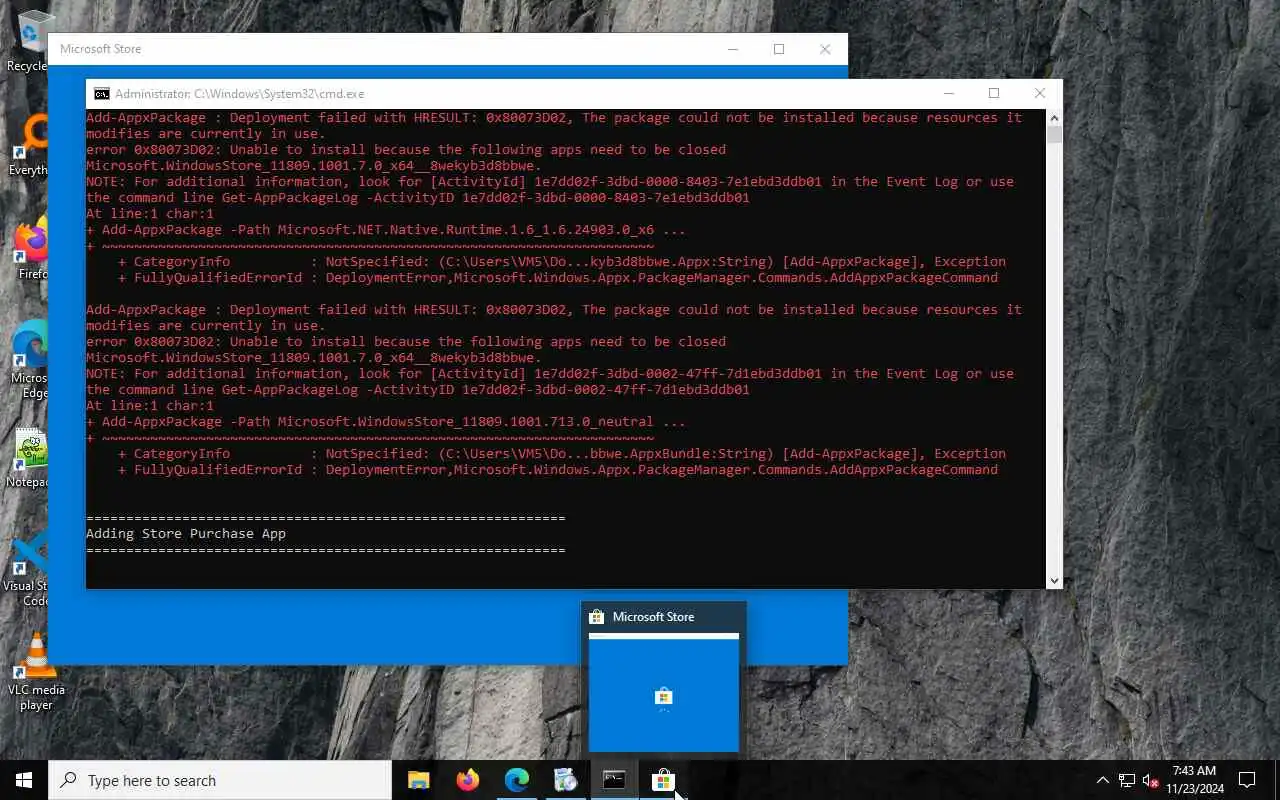Viewport: 1280px width, 800px height.
Task: Open the Visual Studio Code desktop shortcut
Action: click(x=27, y=570)
